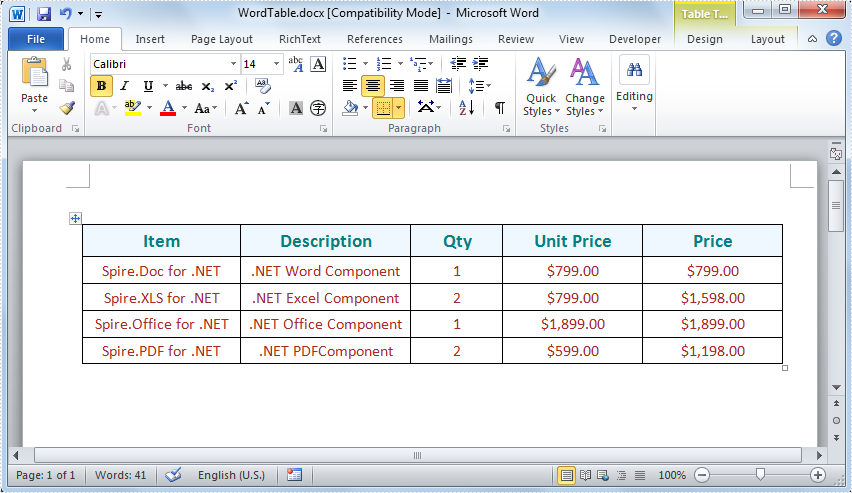
Task: Open the Change Styles dropdown
Action: [x=585, y=87]
